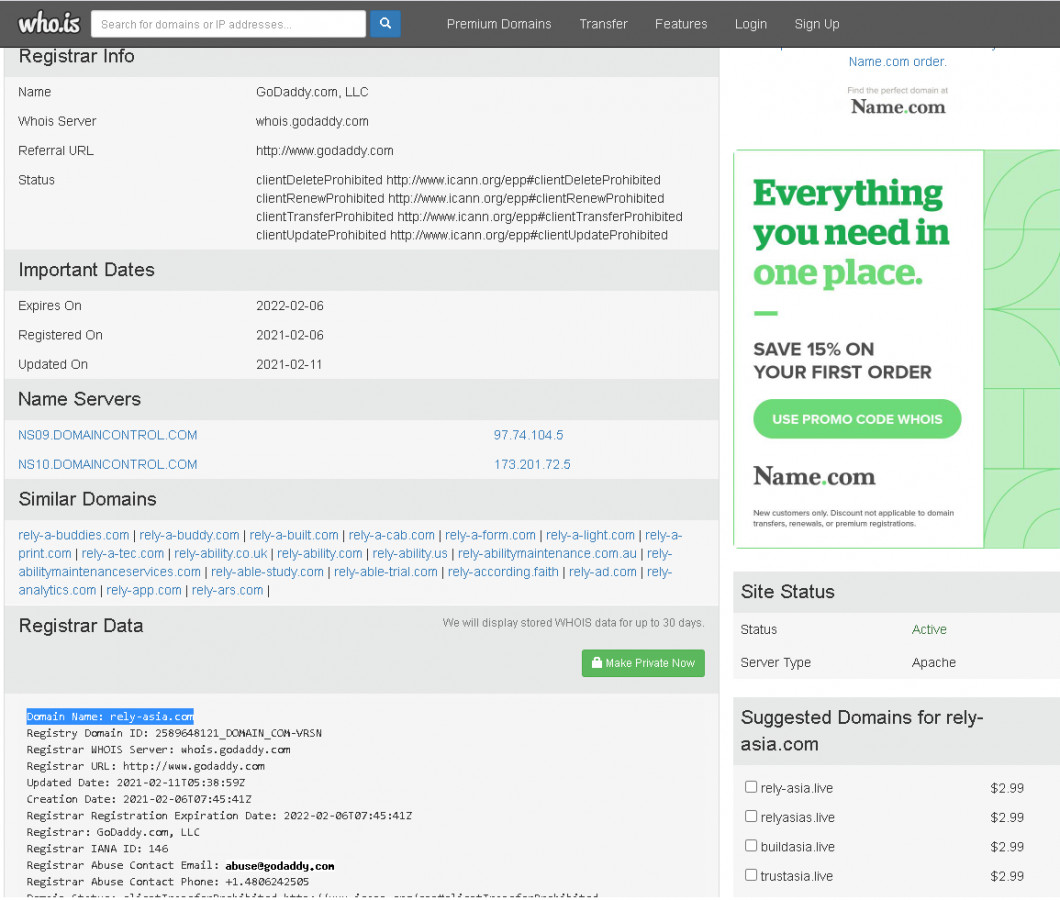Check the trustasia.live checkbox
Viewport: 1060px width, 900px height.
coord(750,874)
